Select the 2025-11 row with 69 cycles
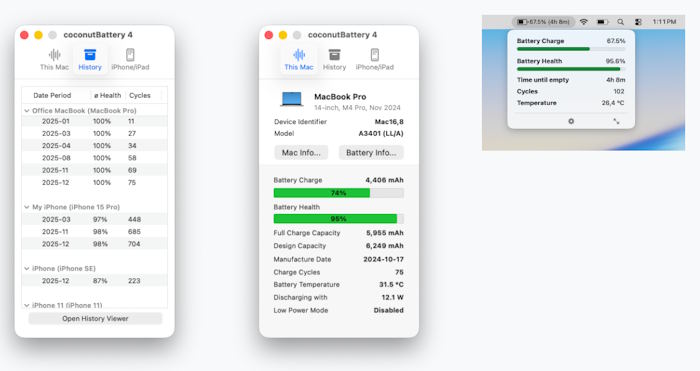This screenshot has width=700, height=371. tap(95, 170)
